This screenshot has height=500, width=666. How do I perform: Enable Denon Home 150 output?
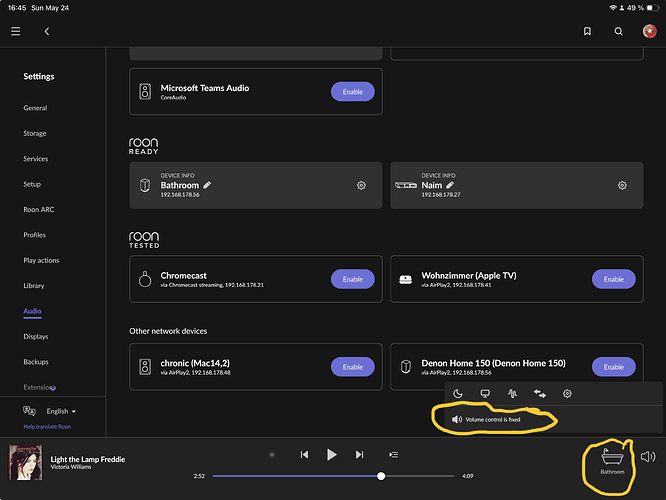614,367
